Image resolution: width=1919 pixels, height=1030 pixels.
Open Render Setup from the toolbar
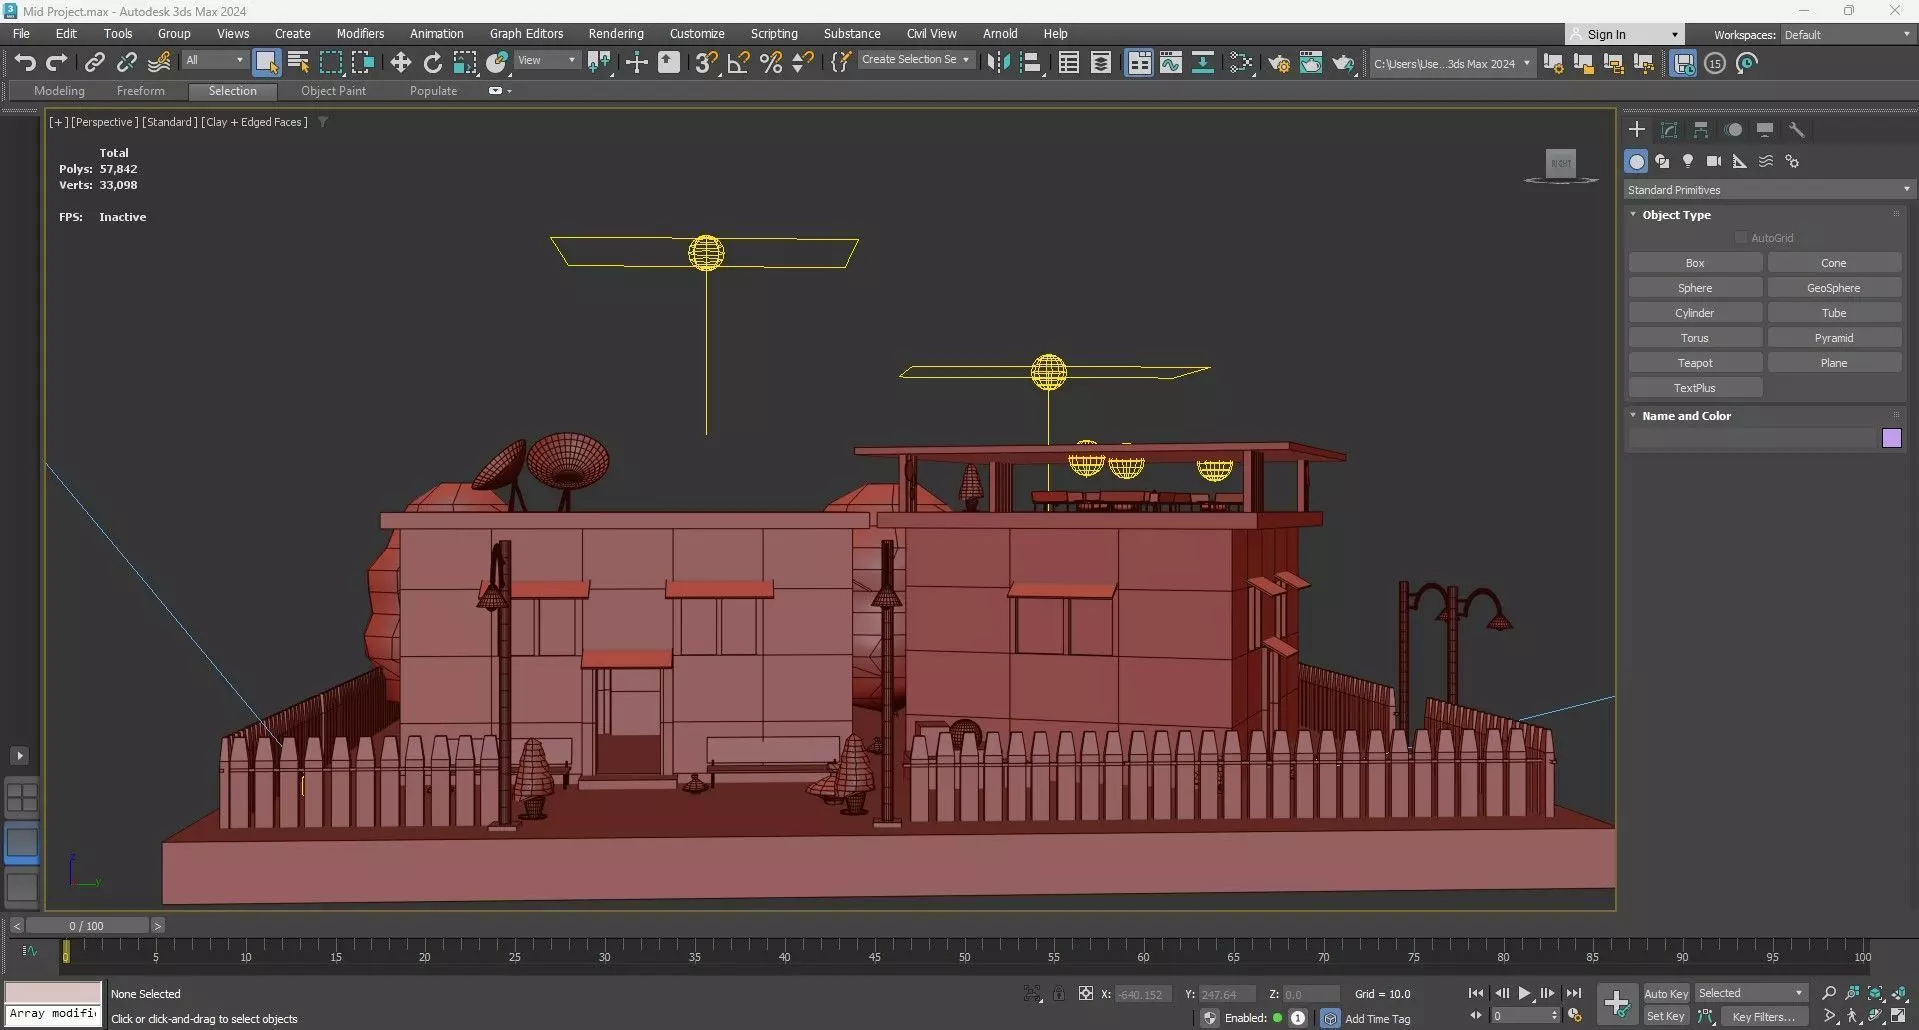[x=1278, y=63]
